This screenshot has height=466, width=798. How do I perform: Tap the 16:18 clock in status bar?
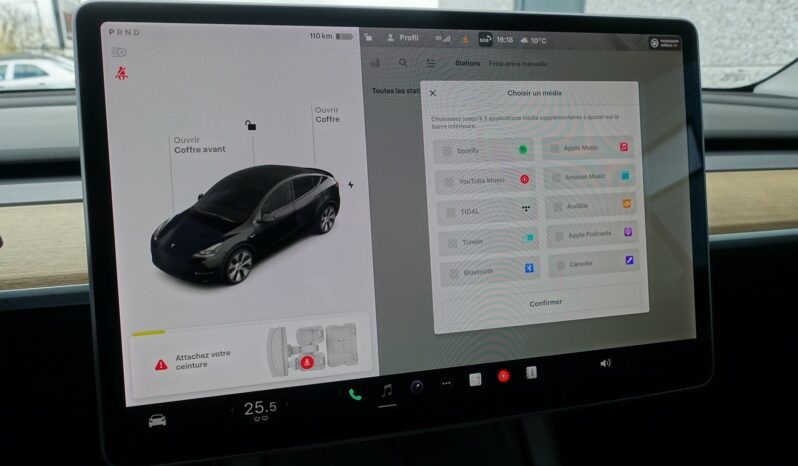505,40
